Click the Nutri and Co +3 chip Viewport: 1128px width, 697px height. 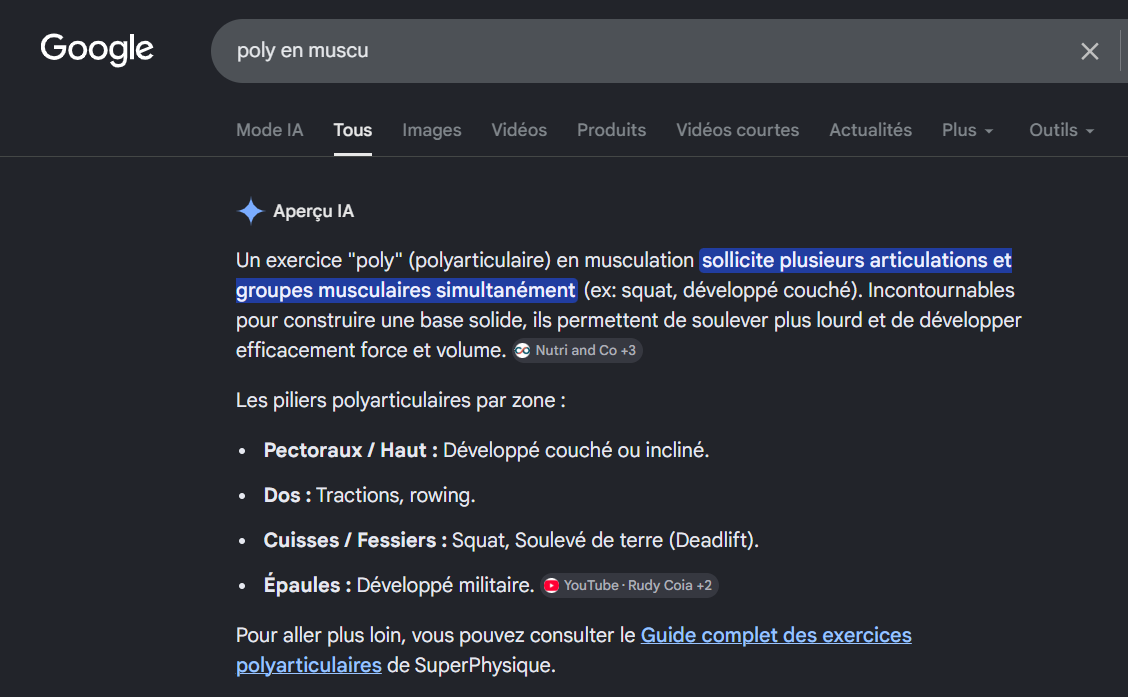[577, 350]
